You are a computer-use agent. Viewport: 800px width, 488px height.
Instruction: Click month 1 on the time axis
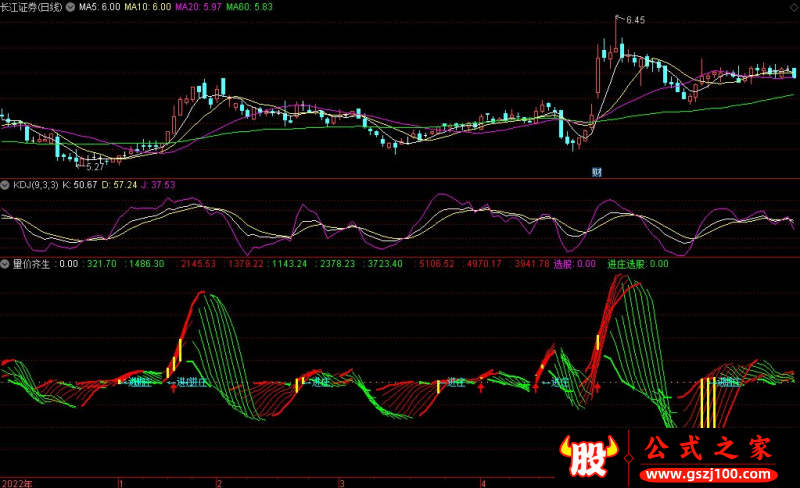click(x=121, y=483)
